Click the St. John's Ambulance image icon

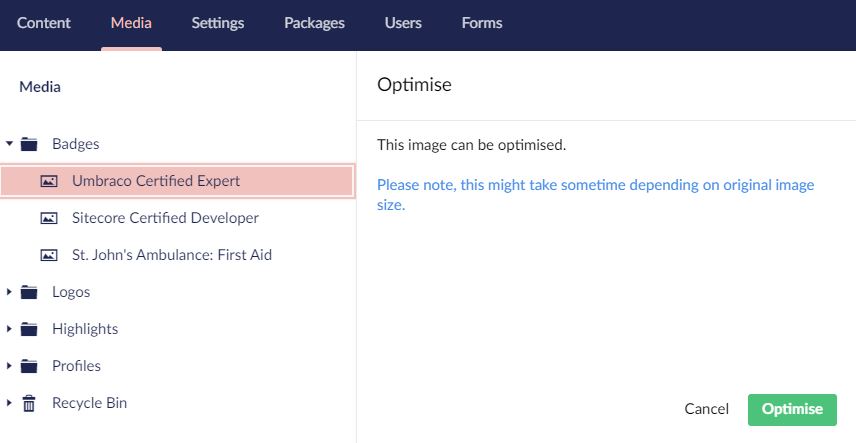49,255
